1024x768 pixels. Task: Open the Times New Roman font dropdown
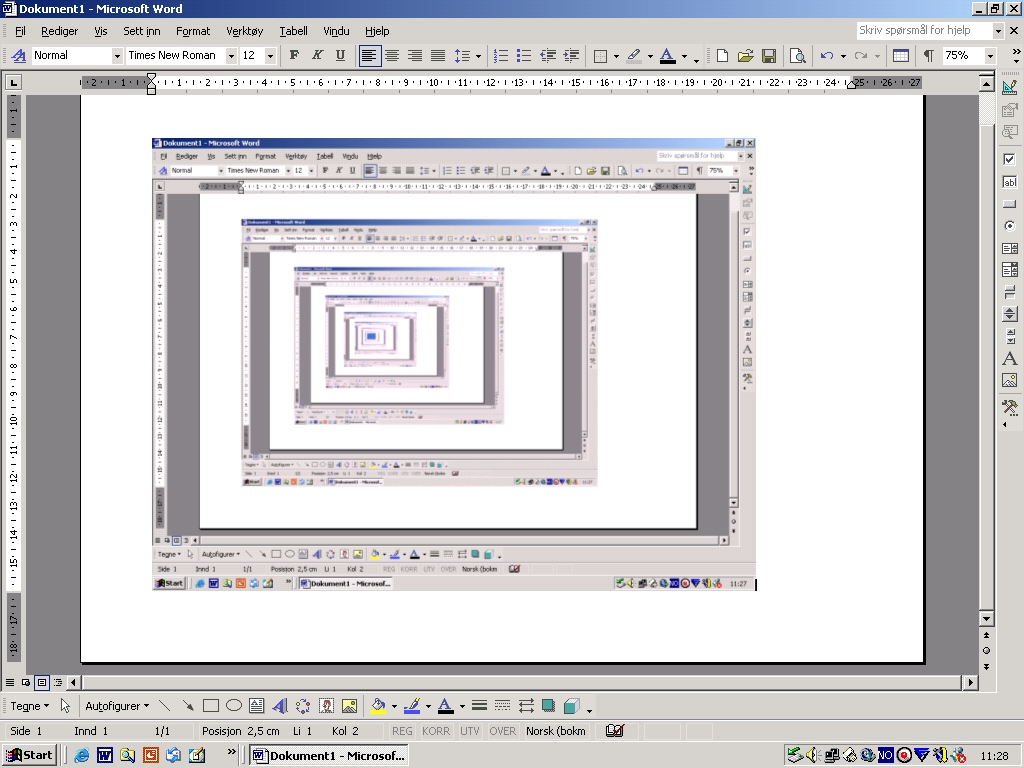tap(231, 56)
